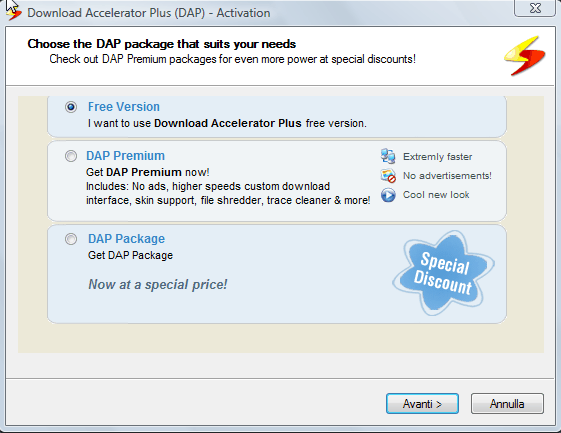This screenshot has width=561, height=433.
Task: Click the Free Version heading link
Action: (124, 107)
